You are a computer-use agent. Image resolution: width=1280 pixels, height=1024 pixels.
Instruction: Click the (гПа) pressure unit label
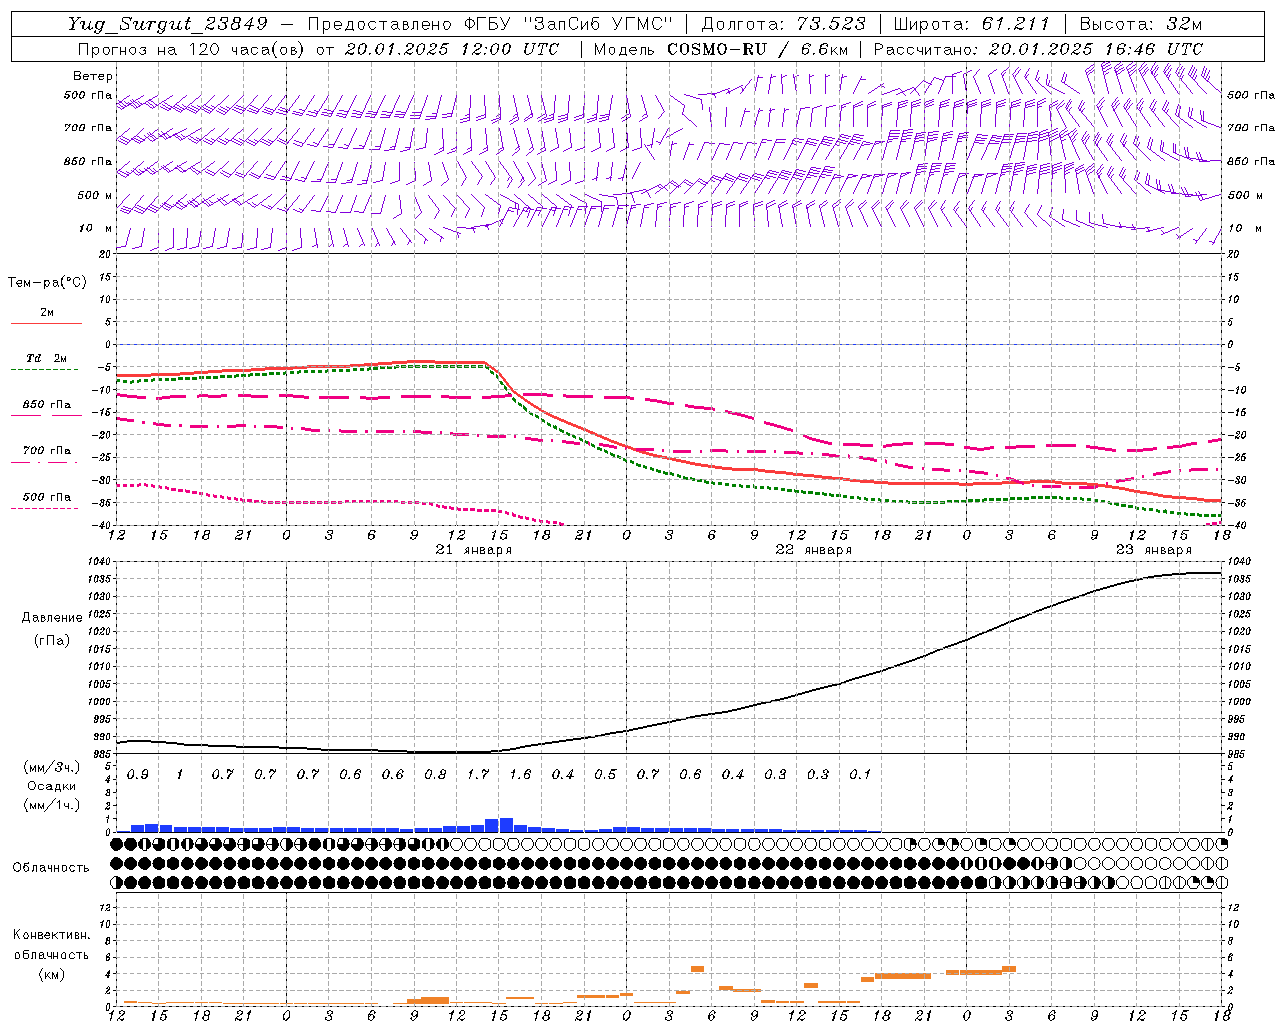pyautogui.click(x=52, y=640)
